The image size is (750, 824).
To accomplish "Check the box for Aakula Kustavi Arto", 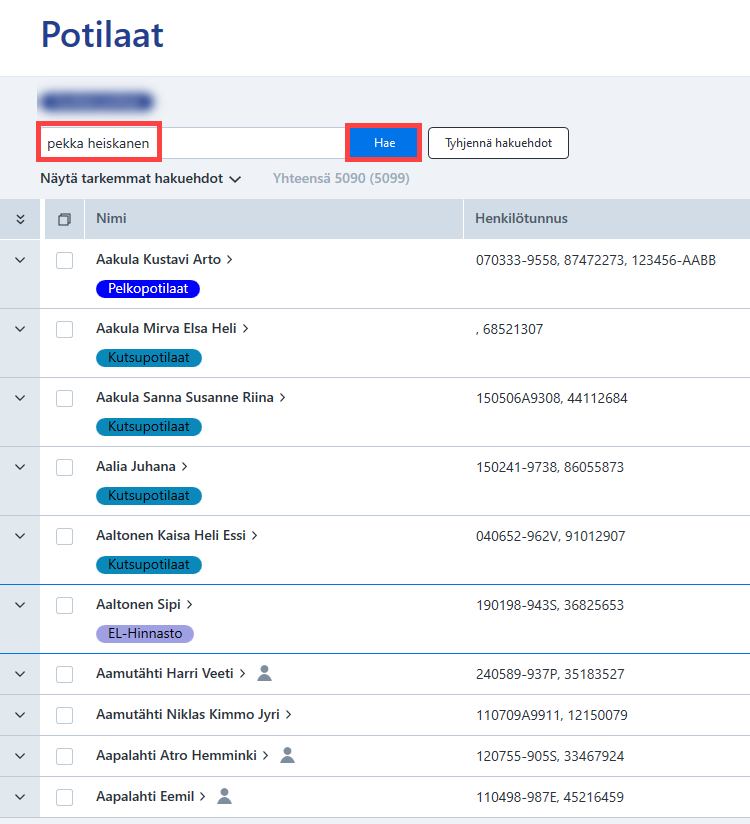I will (65, 260).
